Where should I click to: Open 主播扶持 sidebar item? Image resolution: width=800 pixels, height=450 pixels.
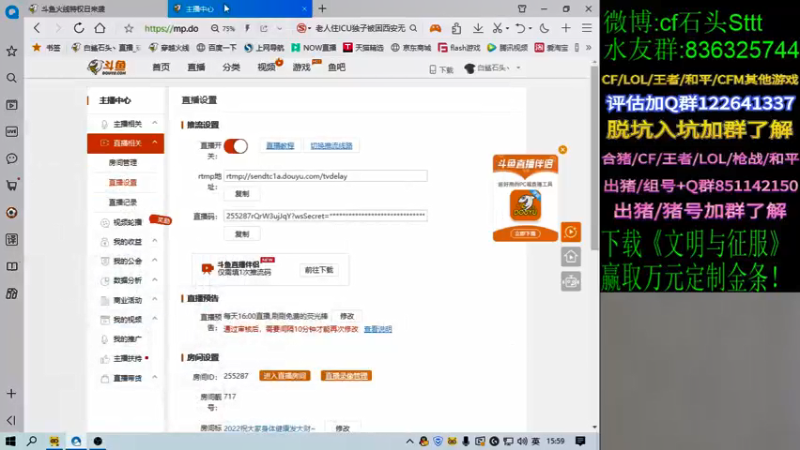point(128,359)
